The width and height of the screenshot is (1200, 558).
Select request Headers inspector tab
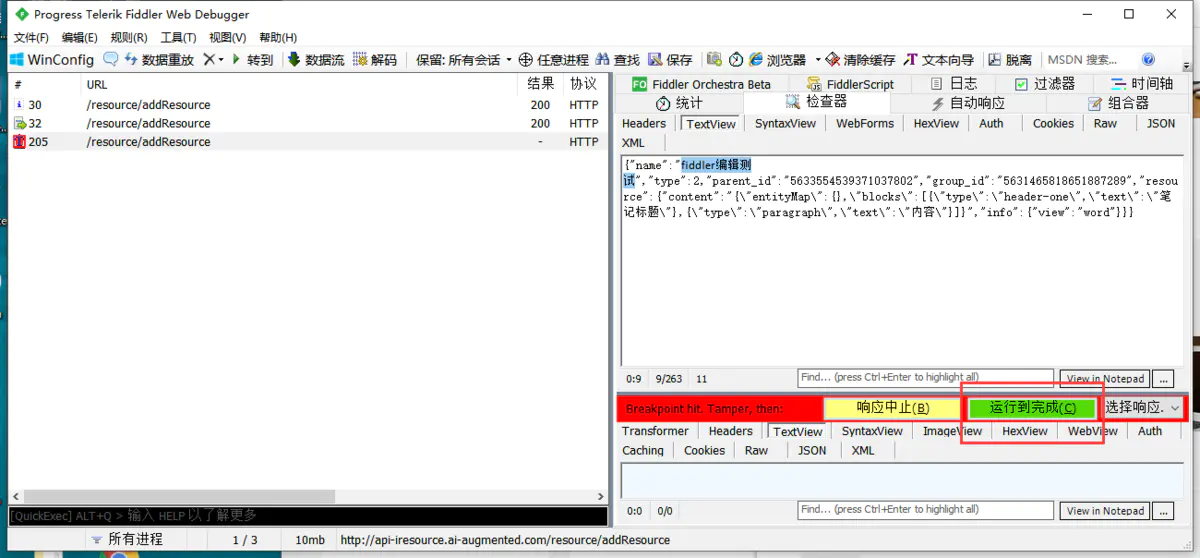click(643, 123)
